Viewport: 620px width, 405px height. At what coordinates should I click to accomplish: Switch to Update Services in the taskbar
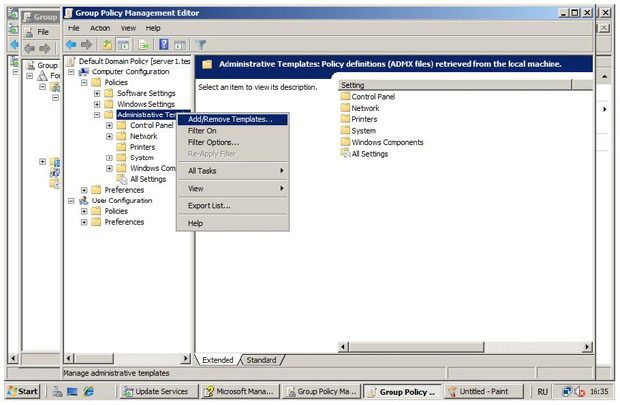click(159, 391)
